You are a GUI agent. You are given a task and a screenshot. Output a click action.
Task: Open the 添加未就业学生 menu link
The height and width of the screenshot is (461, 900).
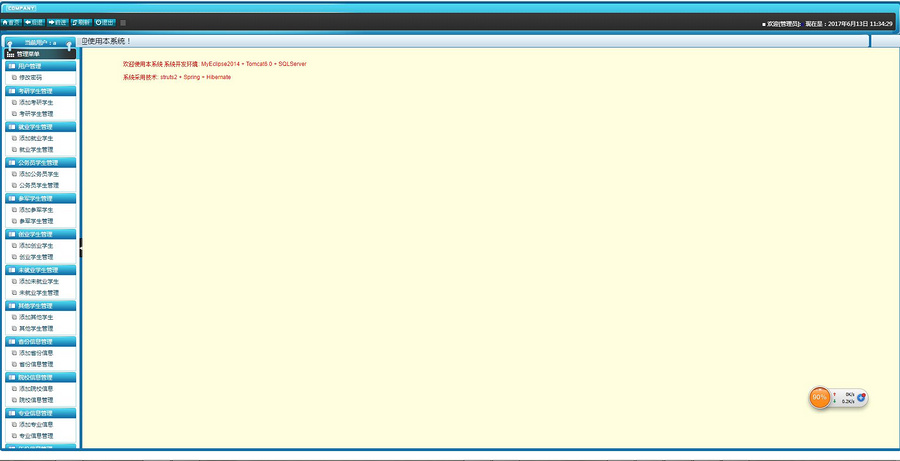click(39, 281)
